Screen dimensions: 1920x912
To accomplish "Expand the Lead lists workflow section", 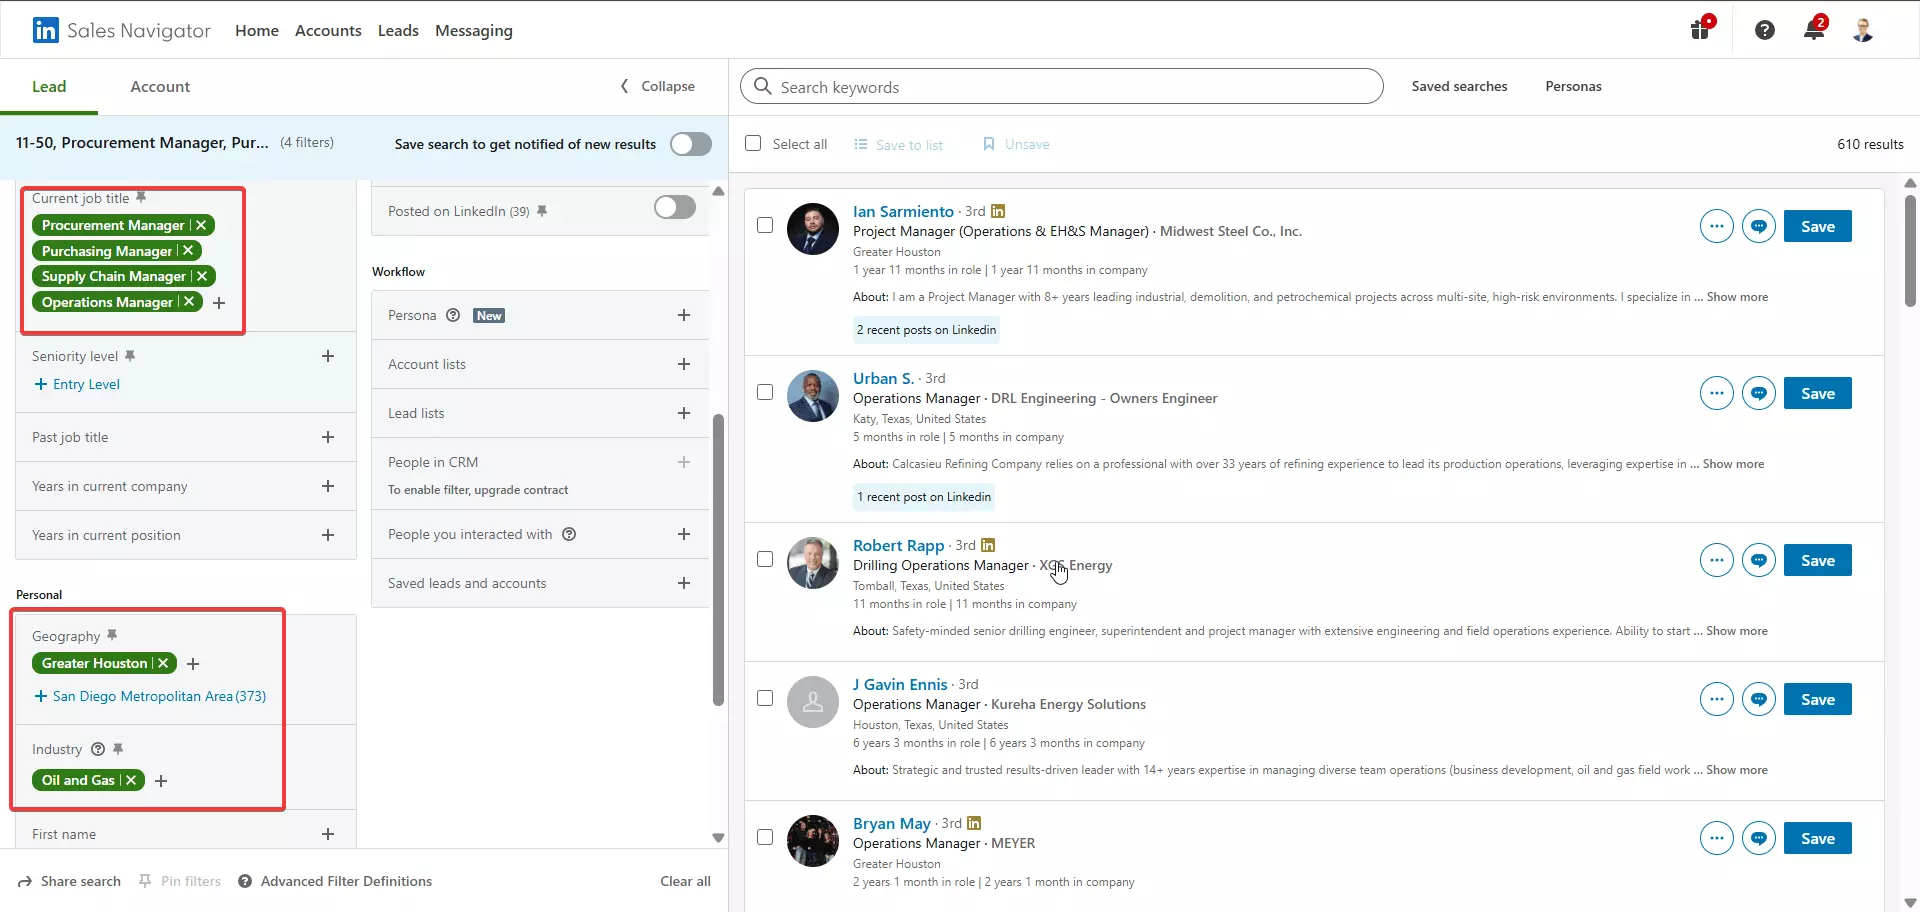I will pyautogui.click(x=684, y=412).
